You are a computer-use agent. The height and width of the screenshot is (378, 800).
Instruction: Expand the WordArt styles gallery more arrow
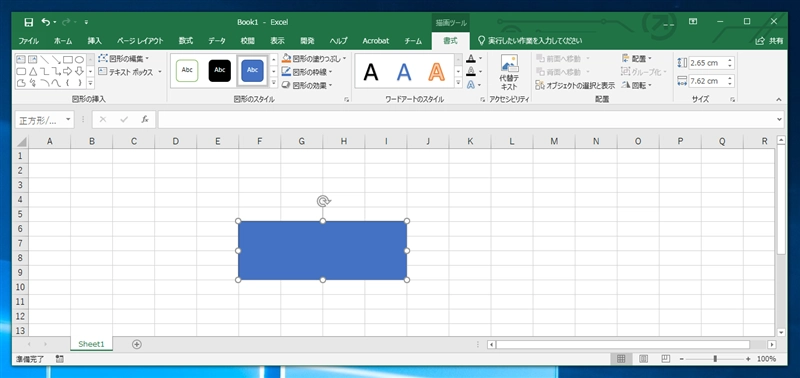458,83
